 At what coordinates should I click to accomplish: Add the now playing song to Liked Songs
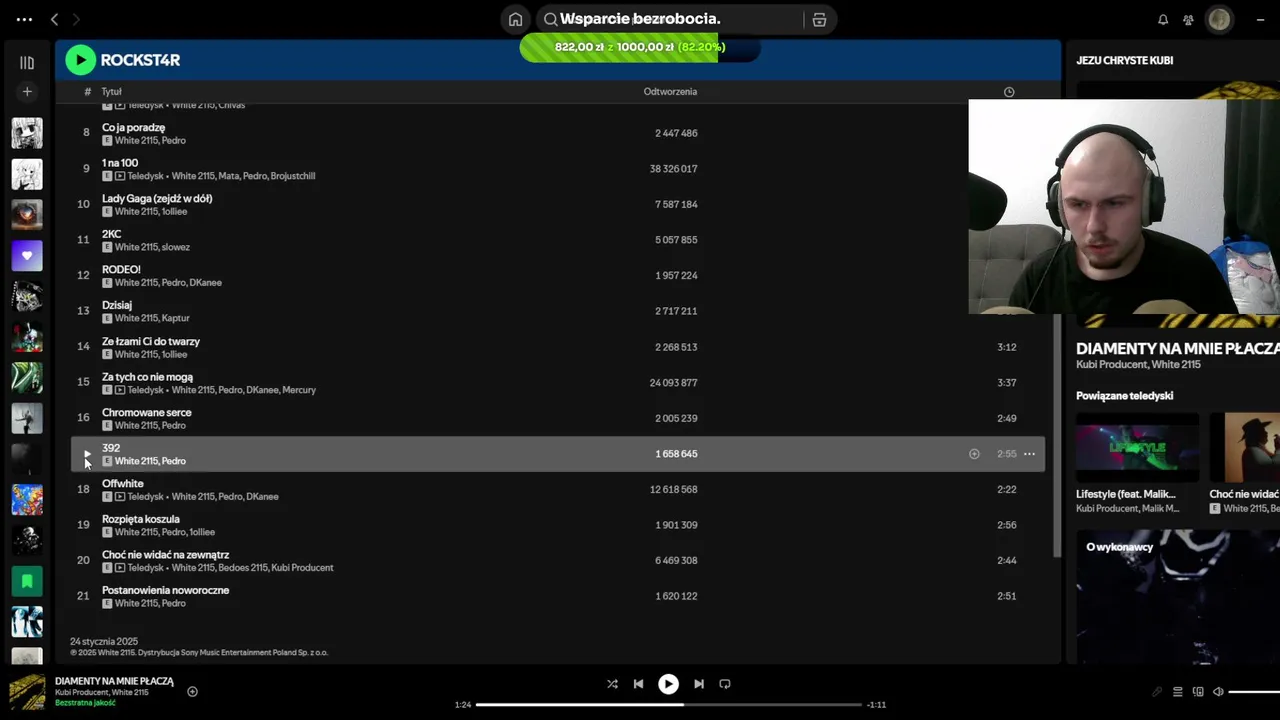193,692
